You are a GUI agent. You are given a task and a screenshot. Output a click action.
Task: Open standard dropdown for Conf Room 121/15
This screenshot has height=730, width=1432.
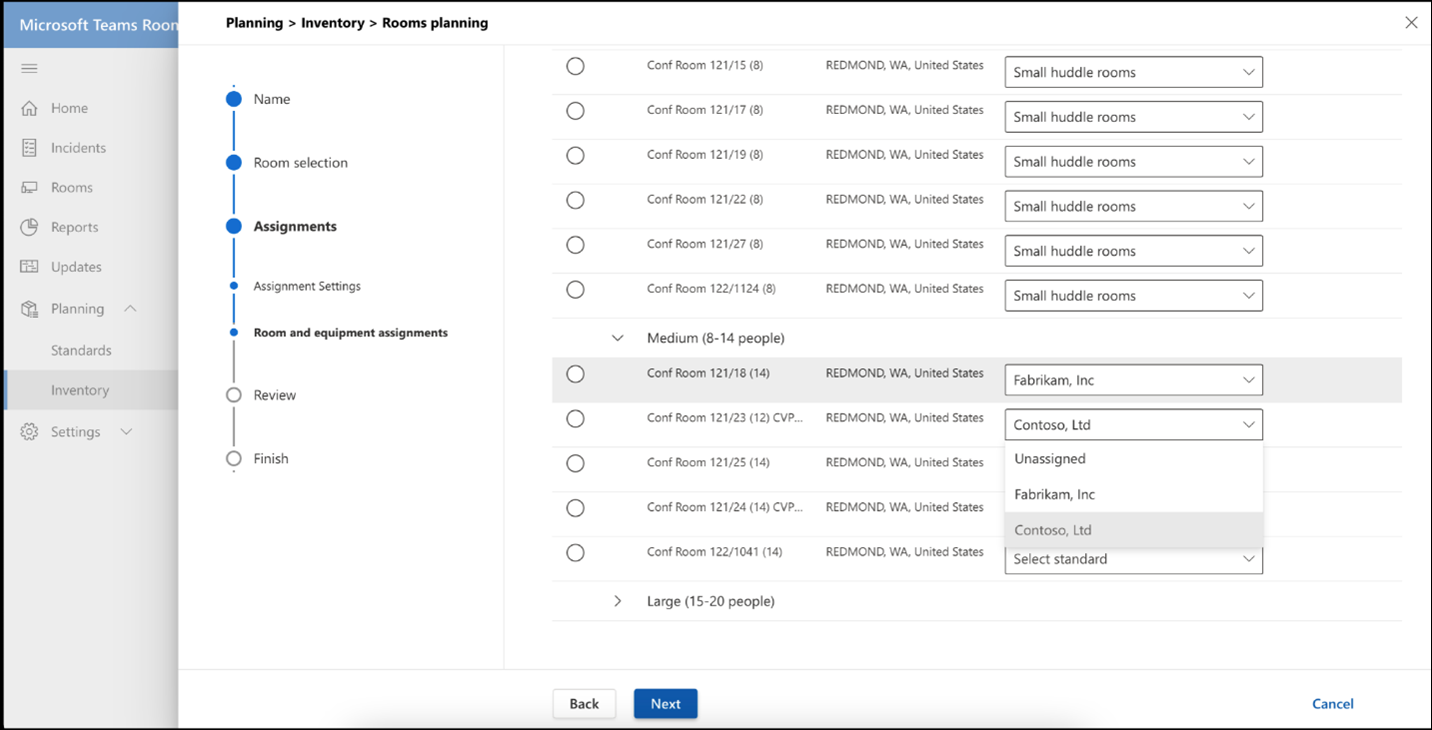1133,72
